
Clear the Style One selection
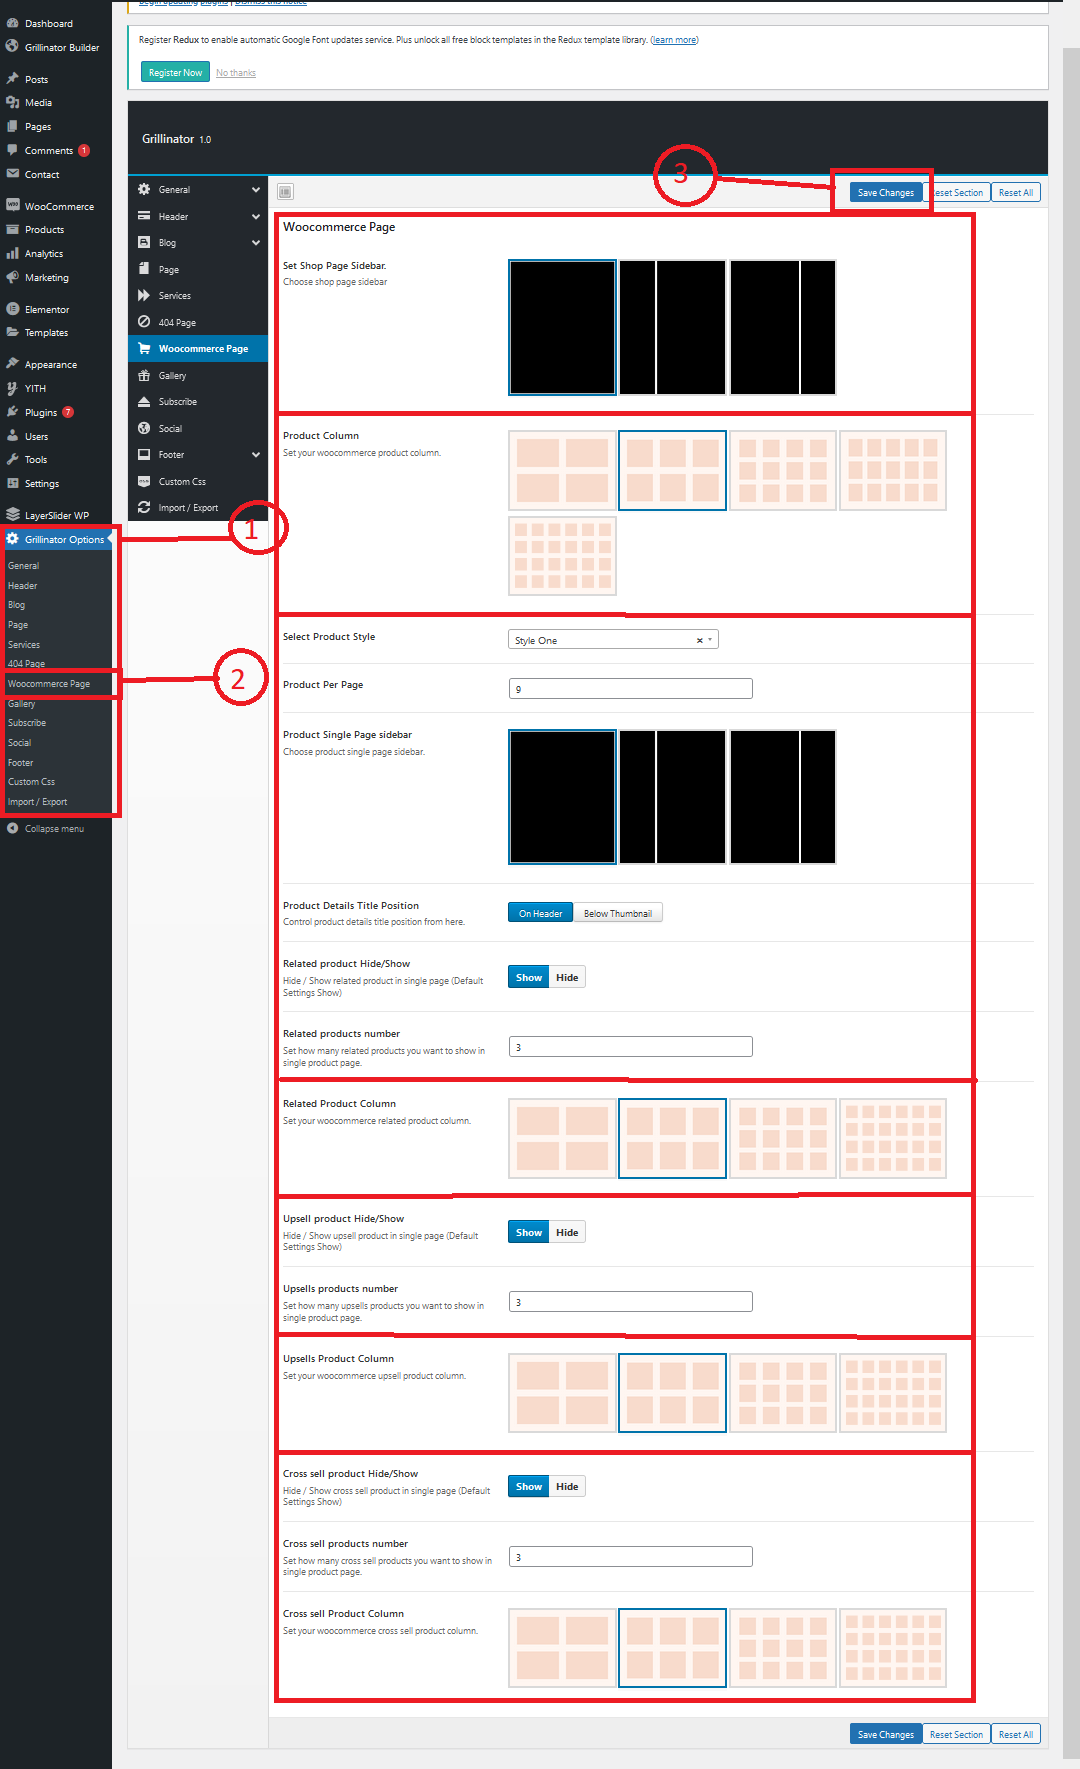click(x=699, y=640)
